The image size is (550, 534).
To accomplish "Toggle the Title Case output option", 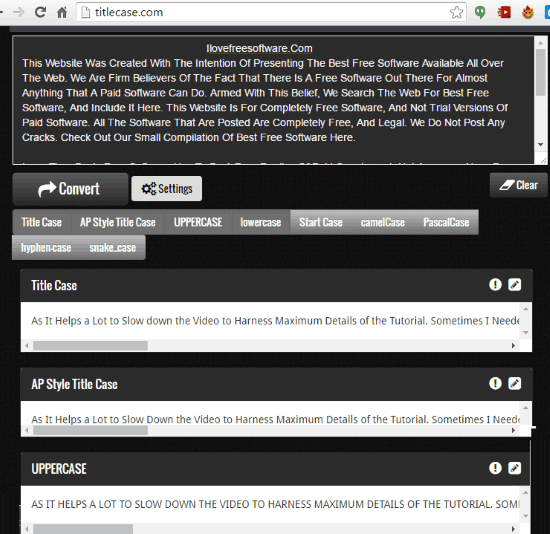I will point(42,222).
